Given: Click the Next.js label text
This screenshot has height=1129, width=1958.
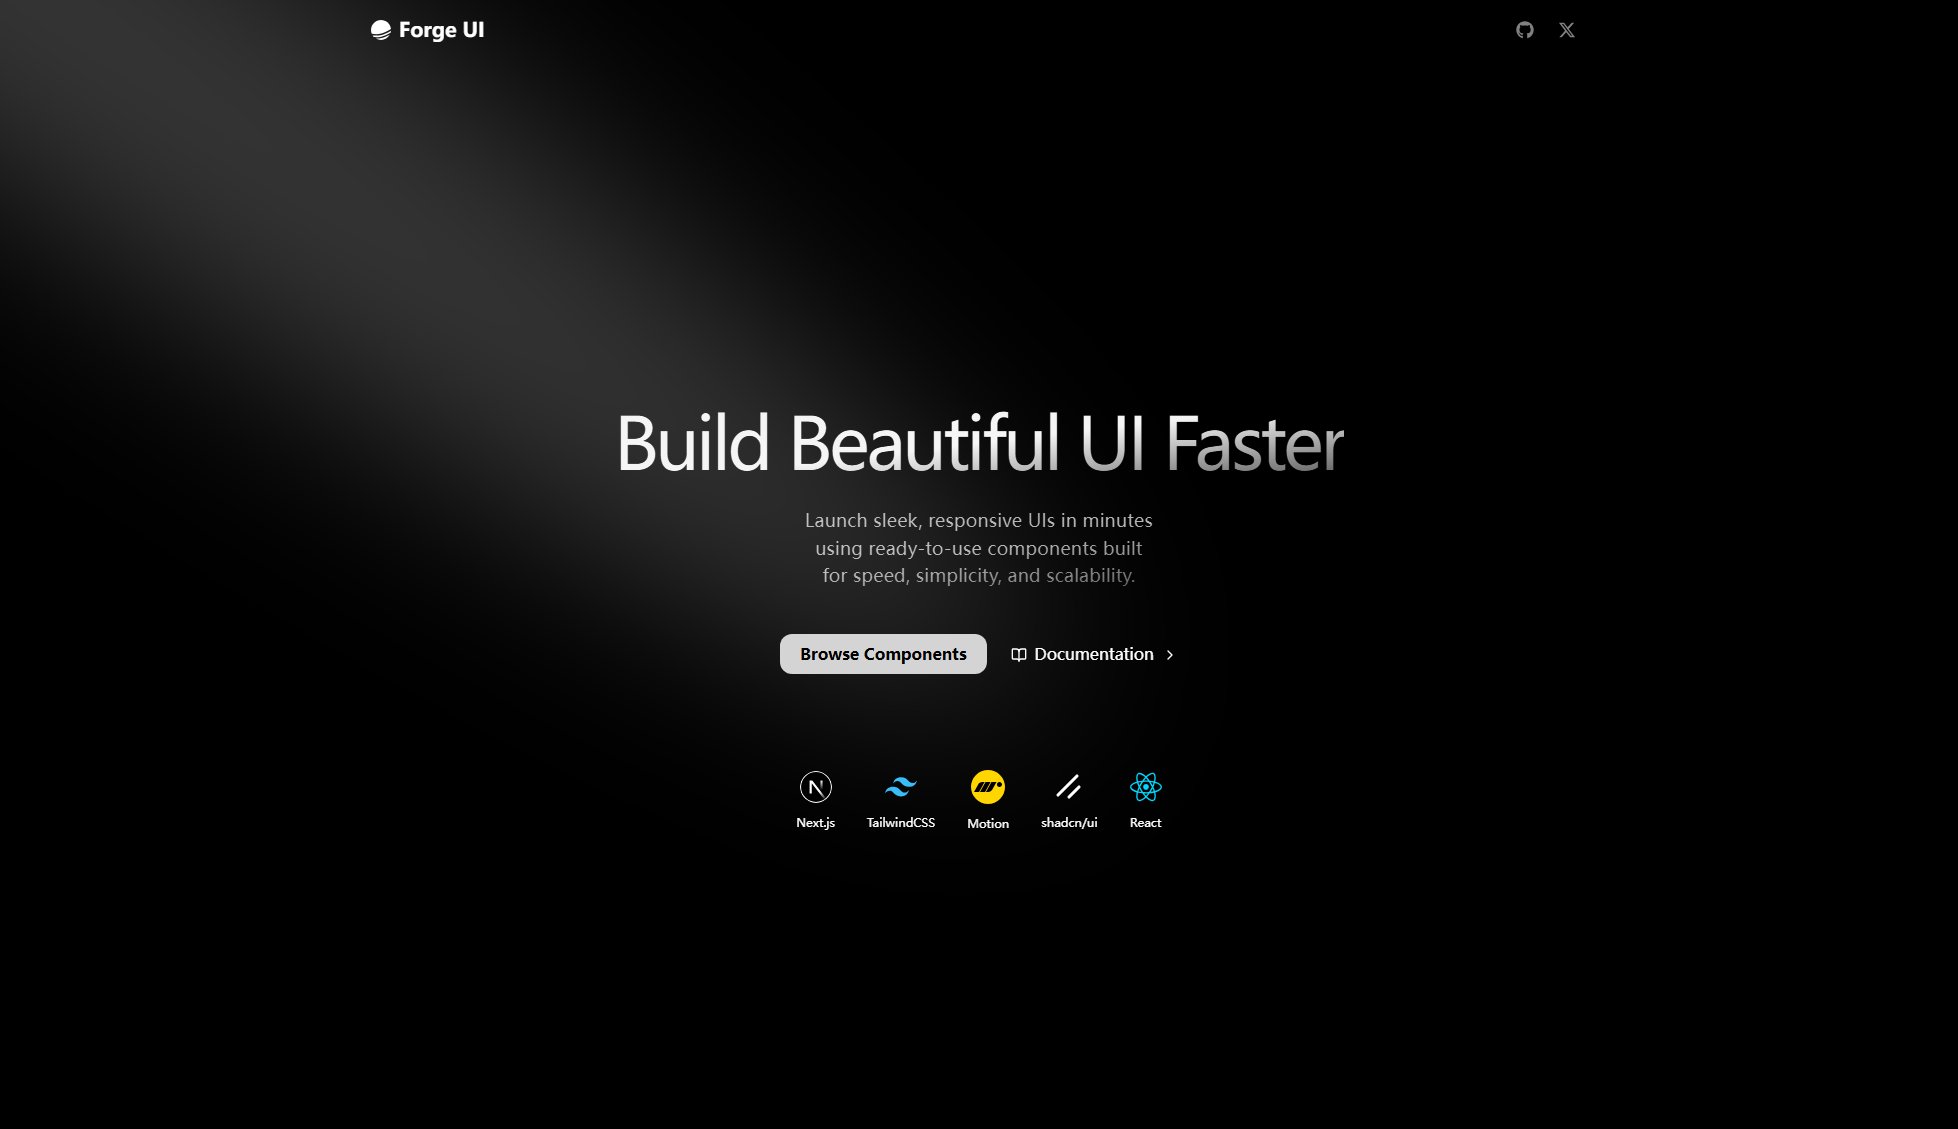Looking at the screenshot, I should (x=814, y=823).
